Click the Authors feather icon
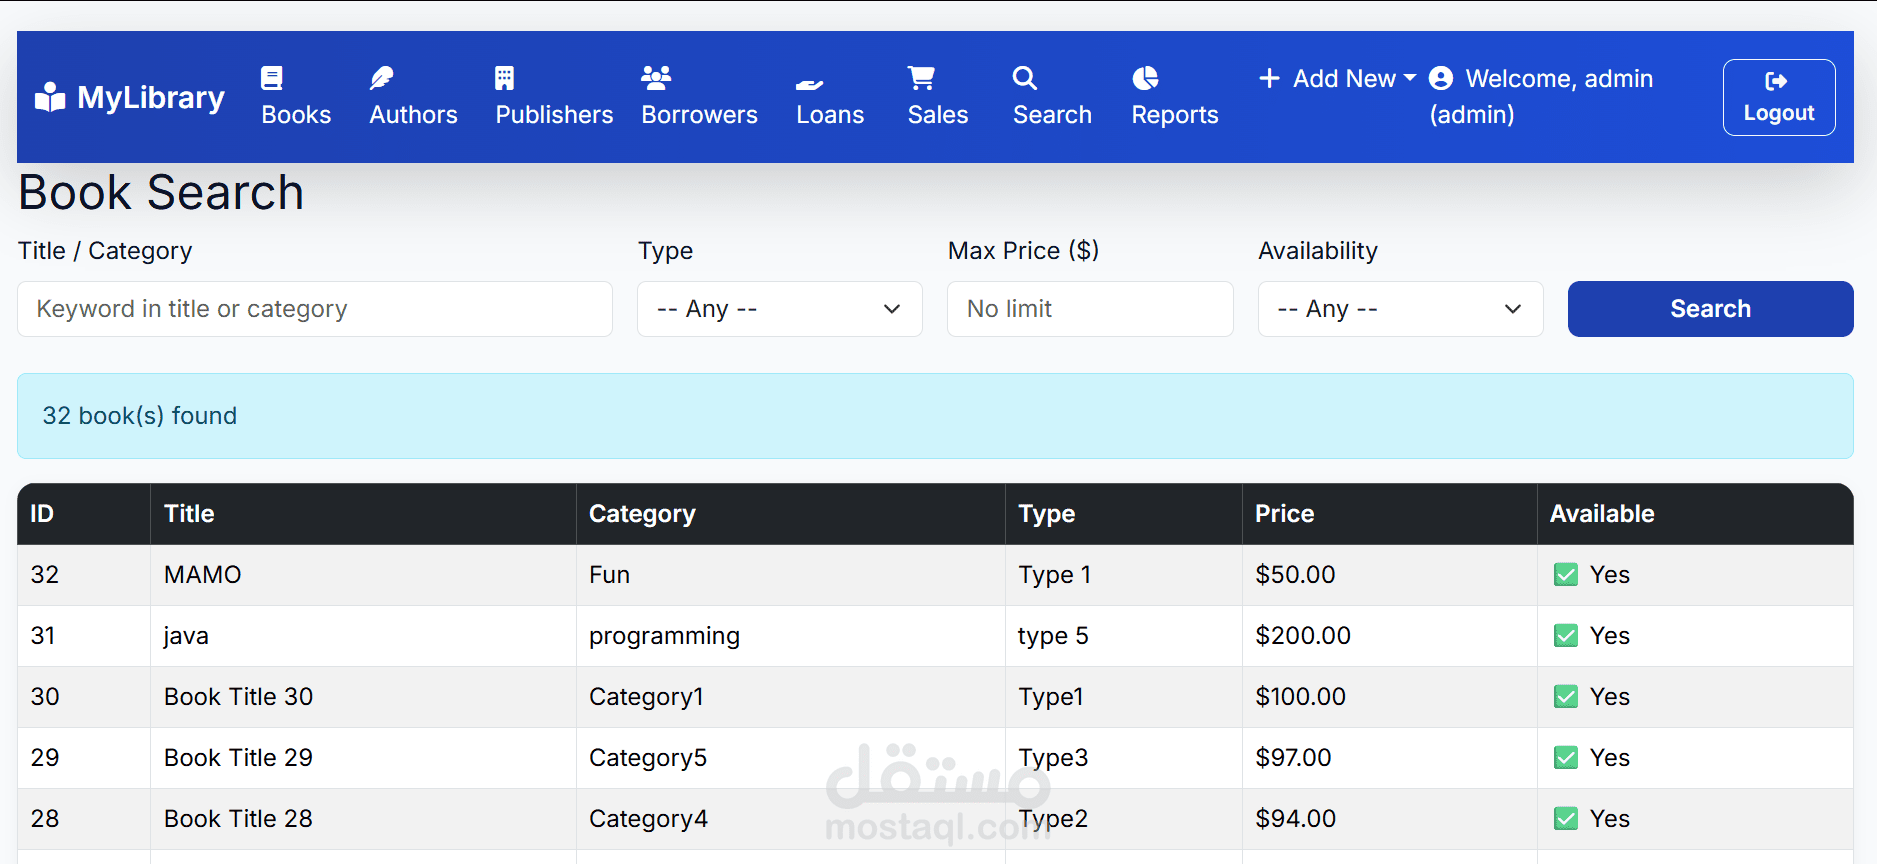 pos(382,78)
